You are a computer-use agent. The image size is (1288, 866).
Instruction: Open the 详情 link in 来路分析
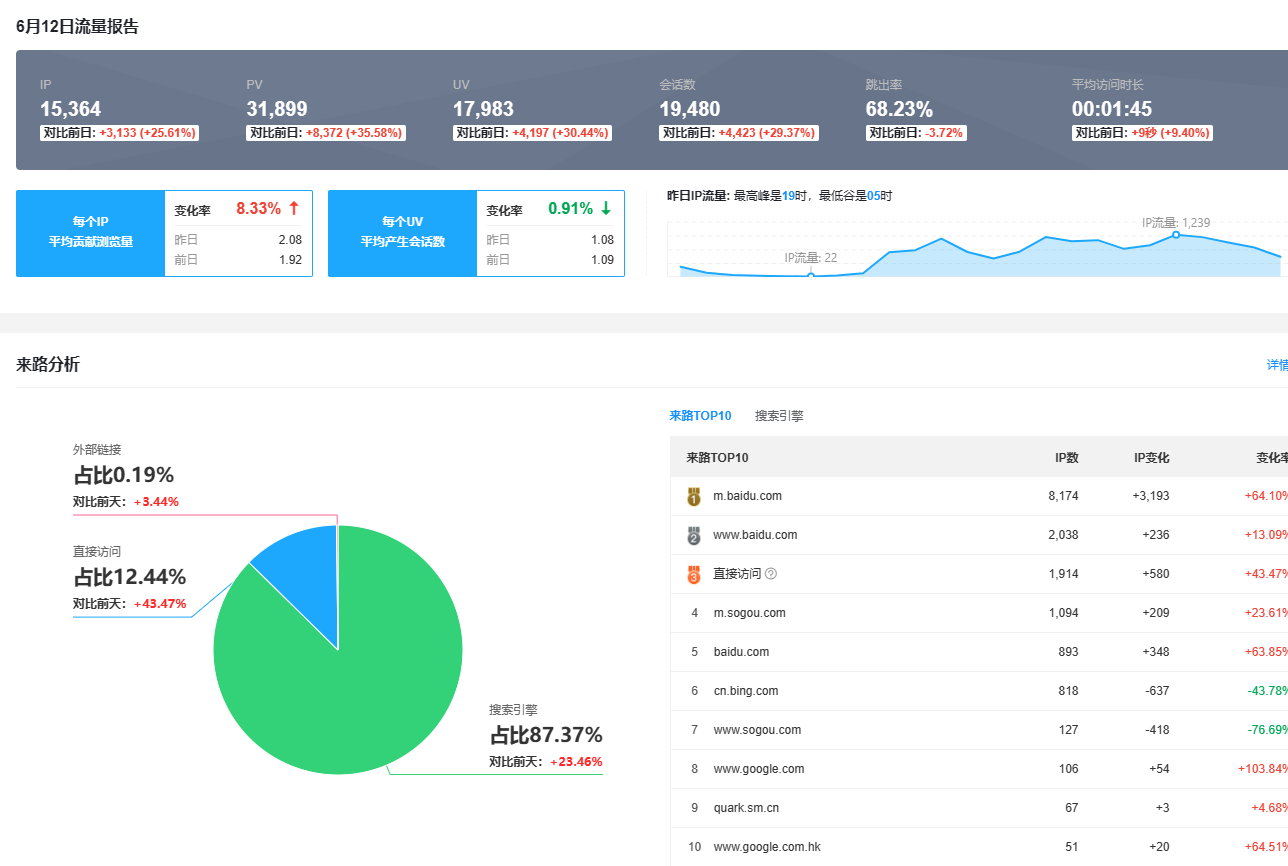(1277, 365)
